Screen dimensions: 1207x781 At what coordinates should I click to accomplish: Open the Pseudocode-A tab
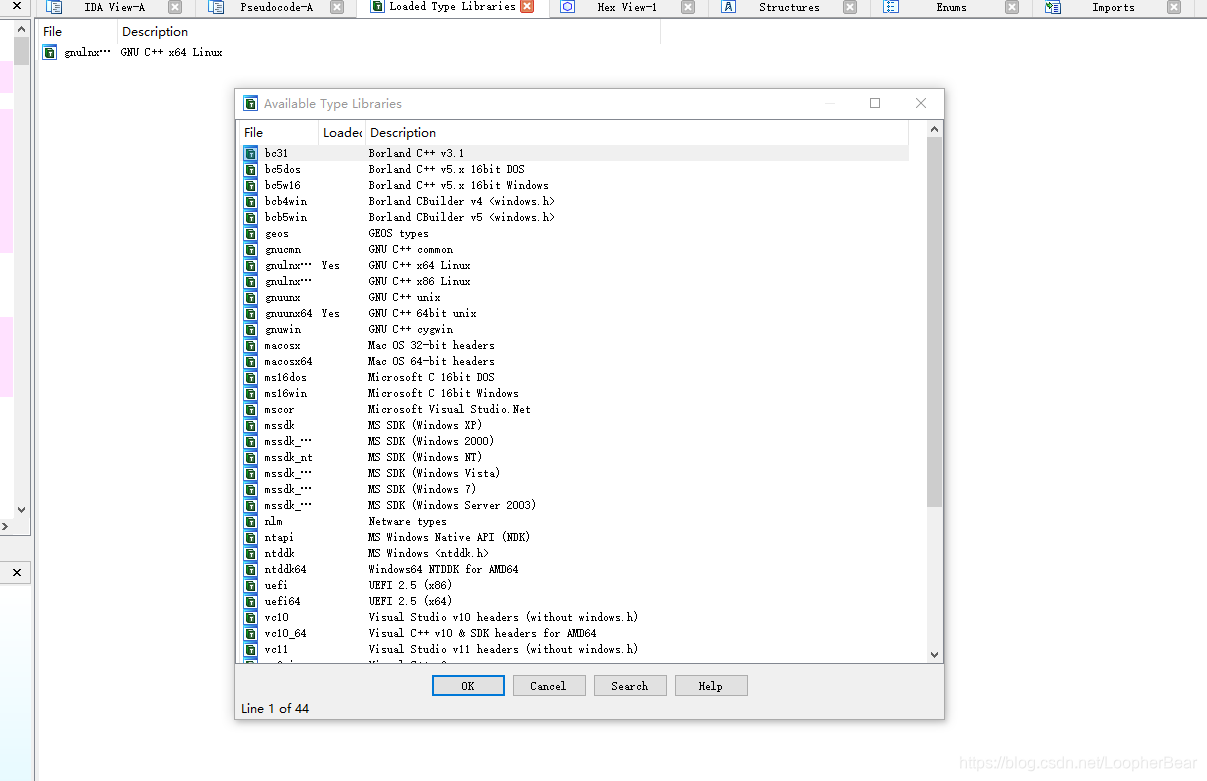tap(276, 7)
